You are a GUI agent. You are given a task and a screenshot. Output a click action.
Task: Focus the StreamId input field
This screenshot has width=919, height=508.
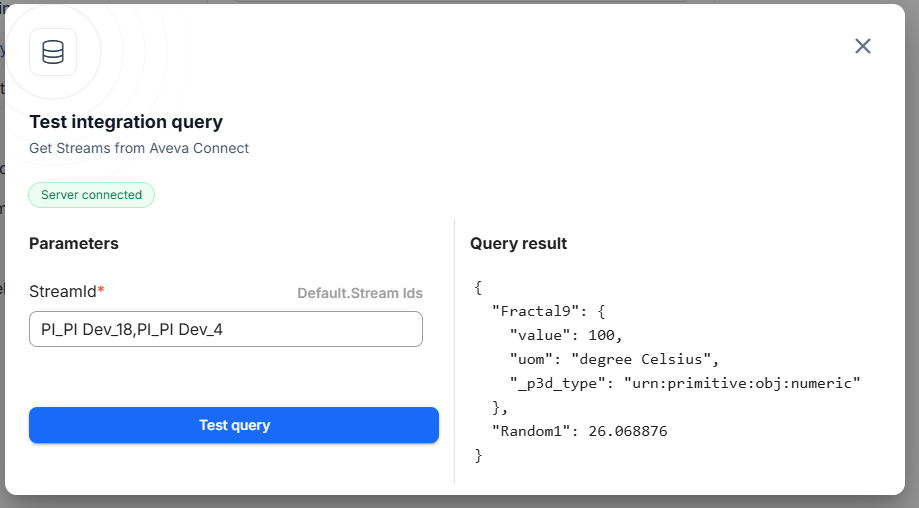[225, 329]
